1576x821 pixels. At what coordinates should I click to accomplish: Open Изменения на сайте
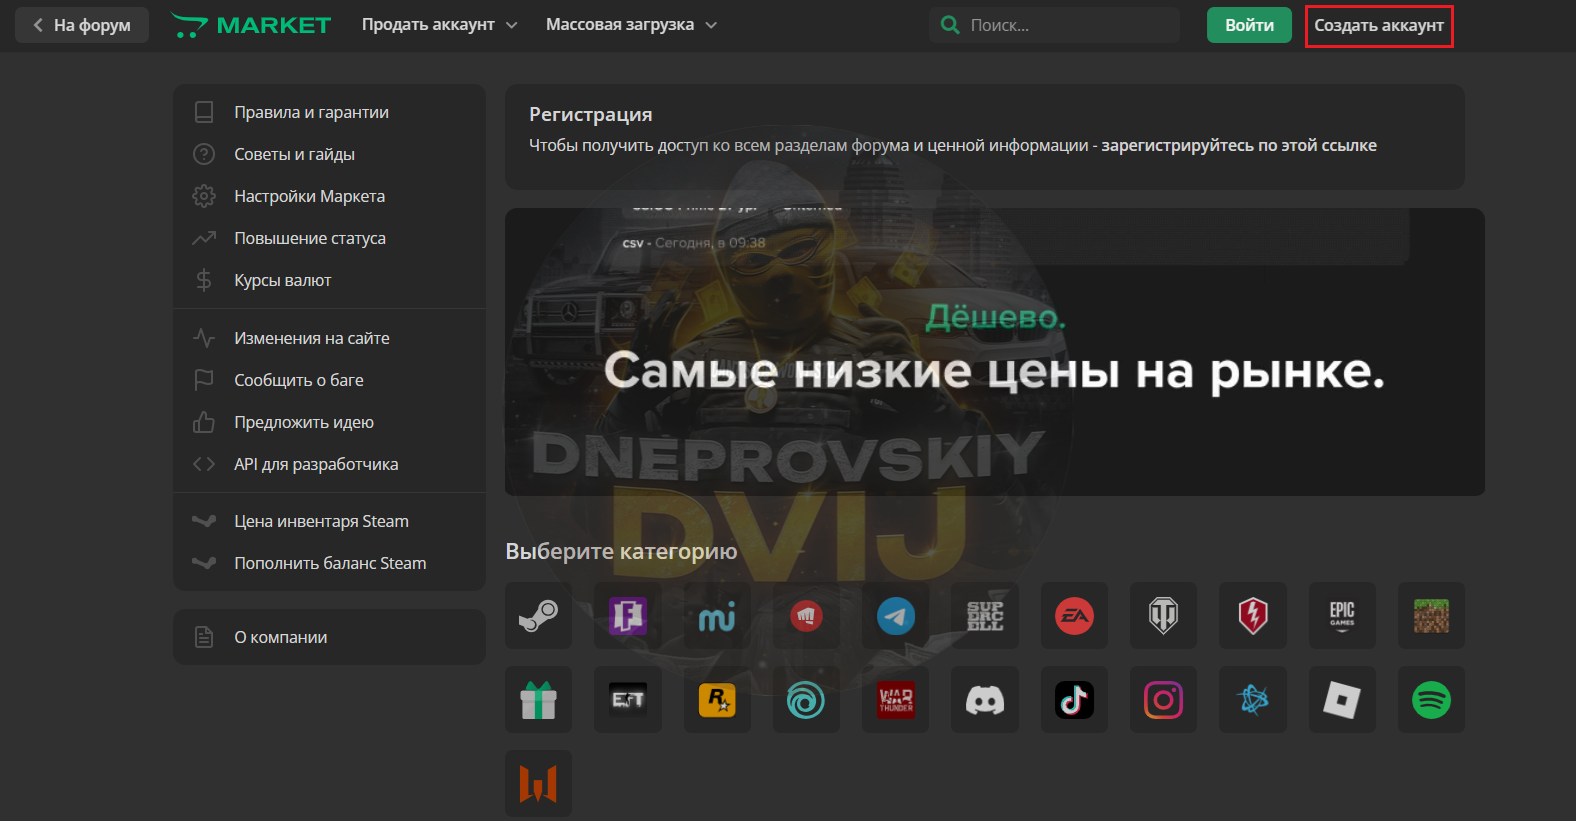(x=329, y=338)
